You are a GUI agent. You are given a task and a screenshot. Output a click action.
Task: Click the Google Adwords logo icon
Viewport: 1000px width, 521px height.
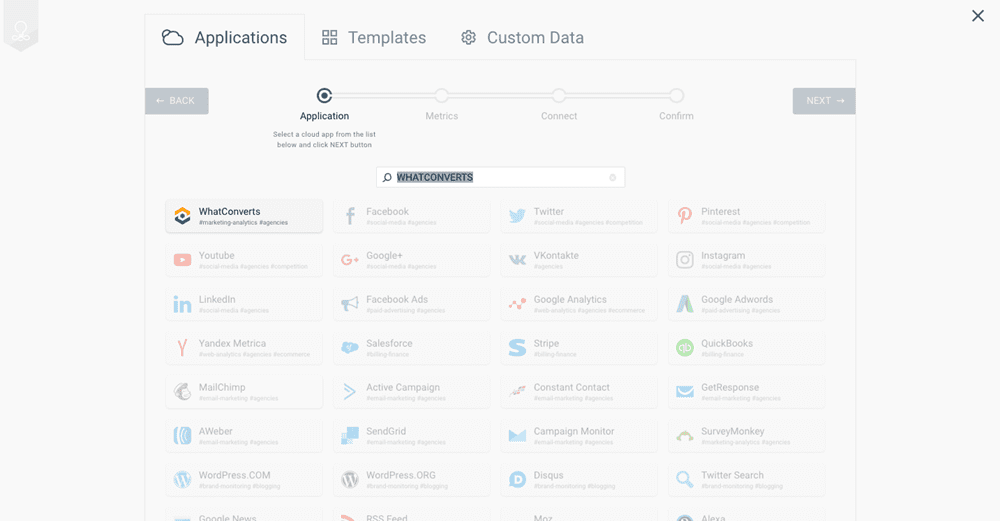coord(685,304)
